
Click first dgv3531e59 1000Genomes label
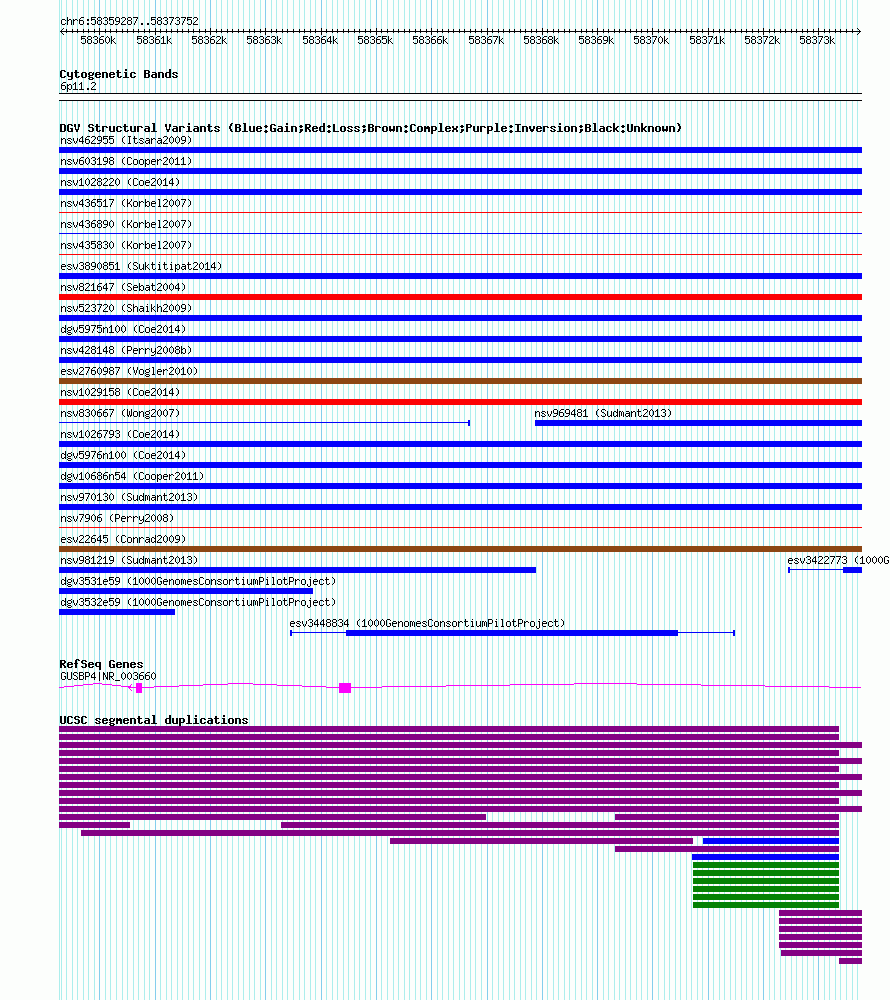tap(198, 582)
